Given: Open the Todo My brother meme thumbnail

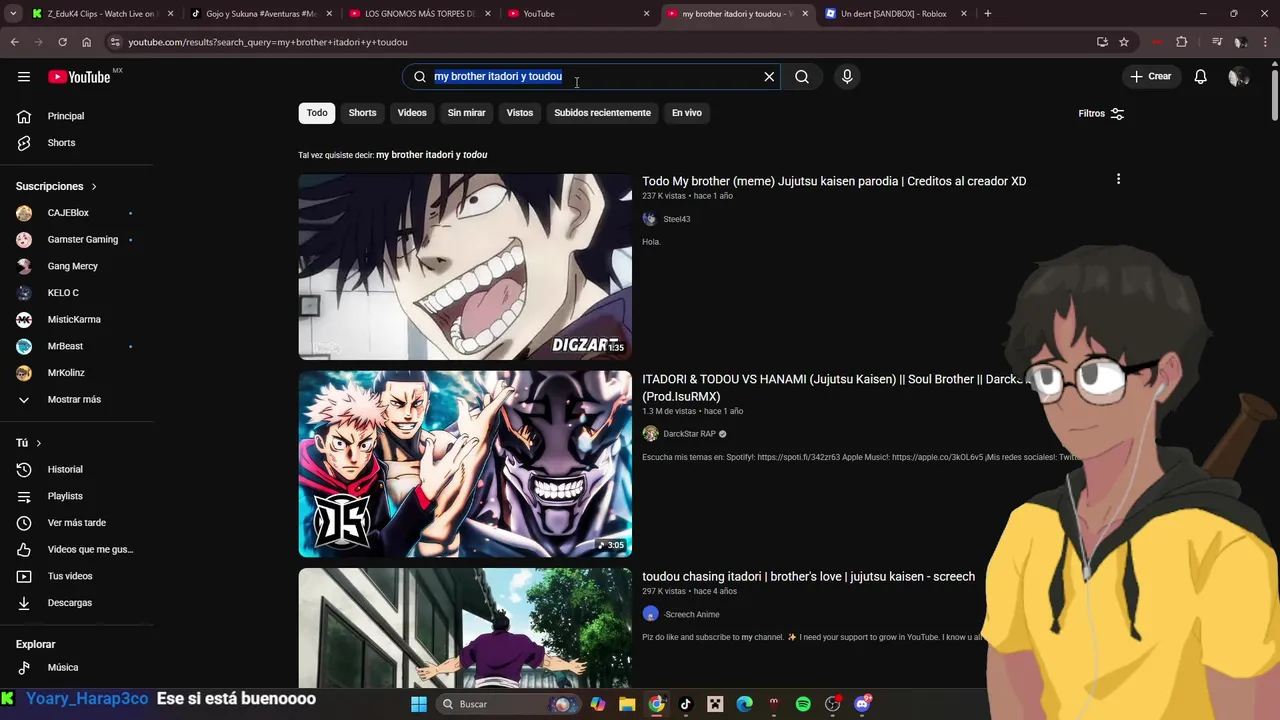Looking at the screenshot, I should click(x=465, y=266).
